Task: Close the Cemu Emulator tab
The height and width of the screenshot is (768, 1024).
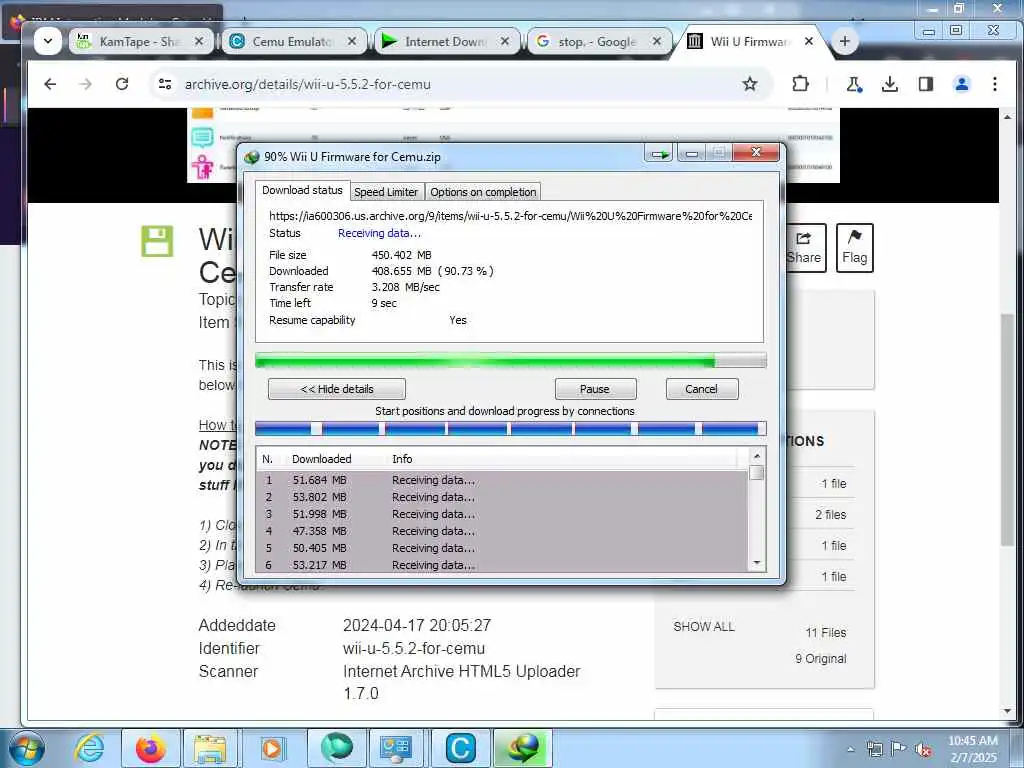Action: coord(352,41)
